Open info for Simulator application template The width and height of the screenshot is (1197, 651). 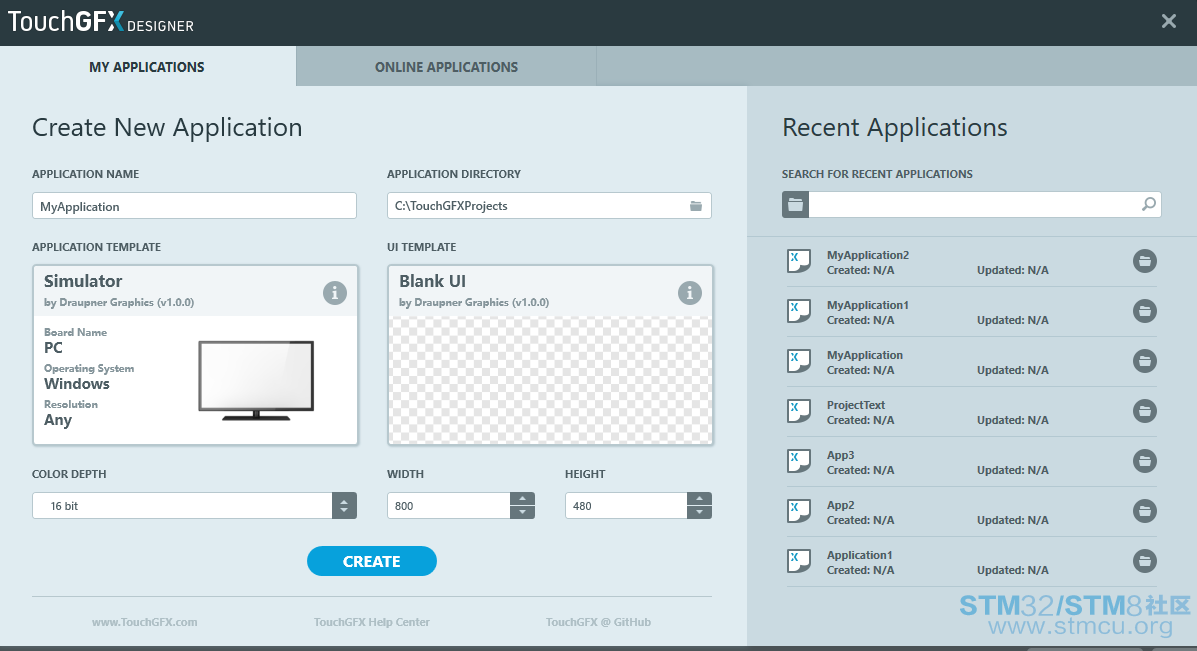pos(334,293)
